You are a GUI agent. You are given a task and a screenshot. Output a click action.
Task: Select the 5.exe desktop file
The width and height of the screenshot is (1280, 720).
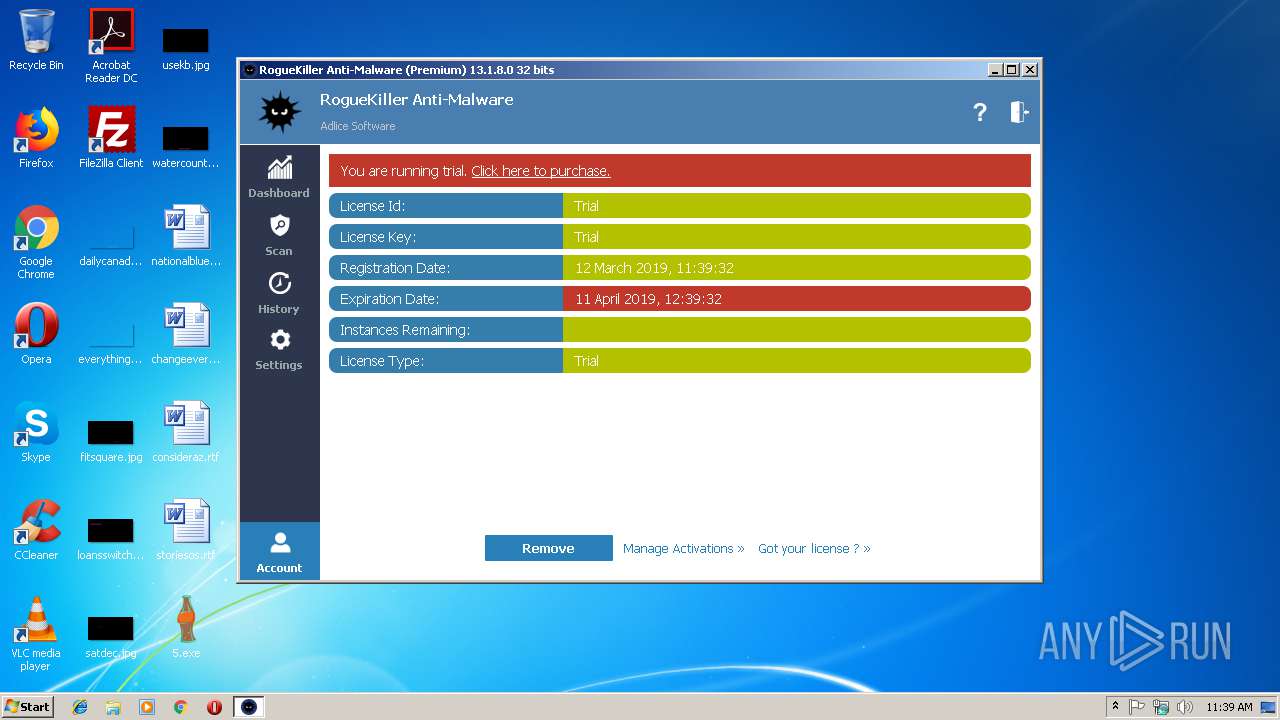pos(186,627)
